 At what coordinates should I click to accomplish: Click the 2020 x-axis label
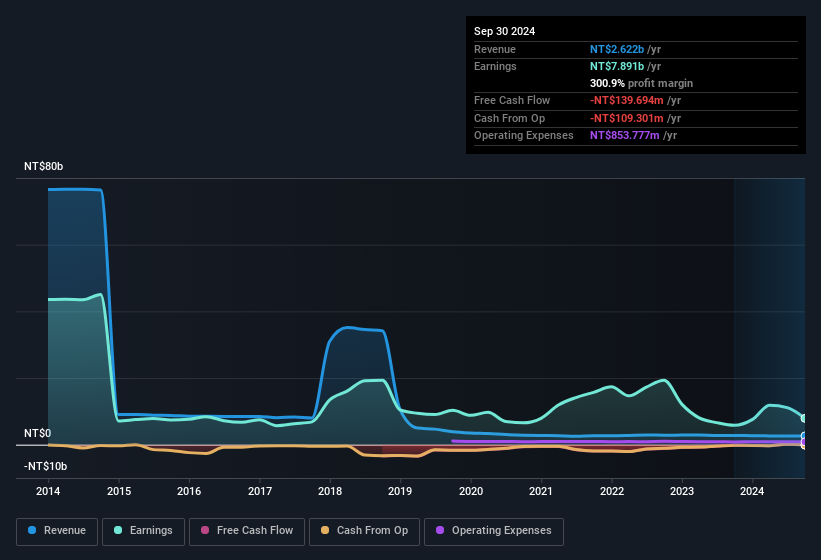(471, 491)
